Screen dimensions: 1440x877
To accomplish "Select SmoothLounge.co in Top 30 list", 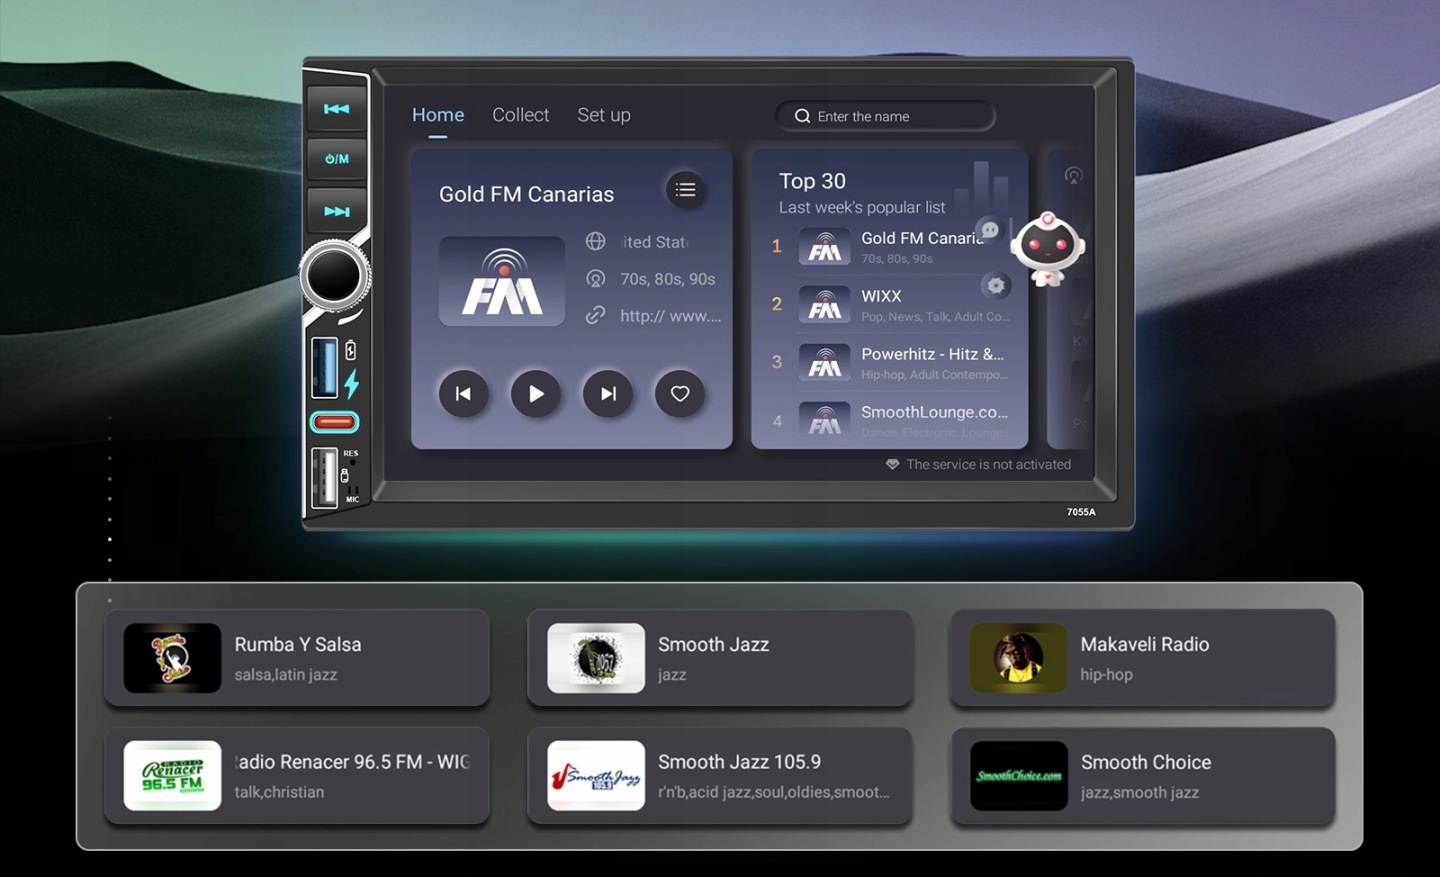I will click(x=892, y=420).
